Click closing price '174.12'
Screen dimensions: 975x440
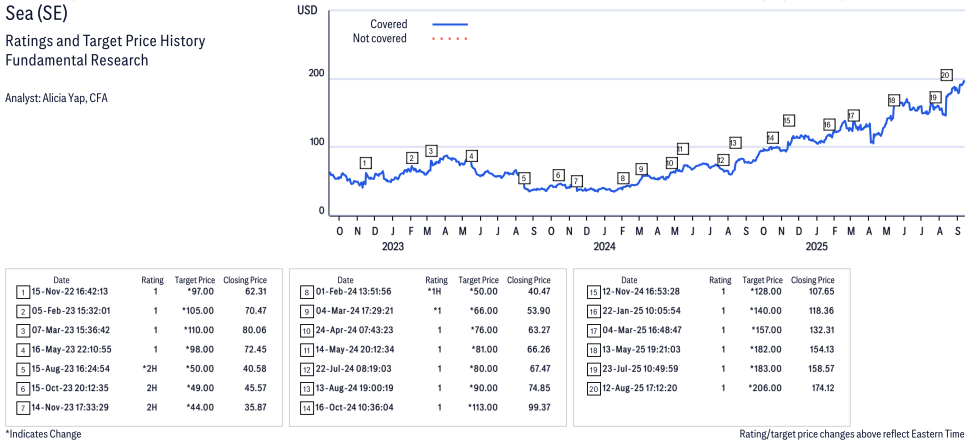tap(821, 388)
